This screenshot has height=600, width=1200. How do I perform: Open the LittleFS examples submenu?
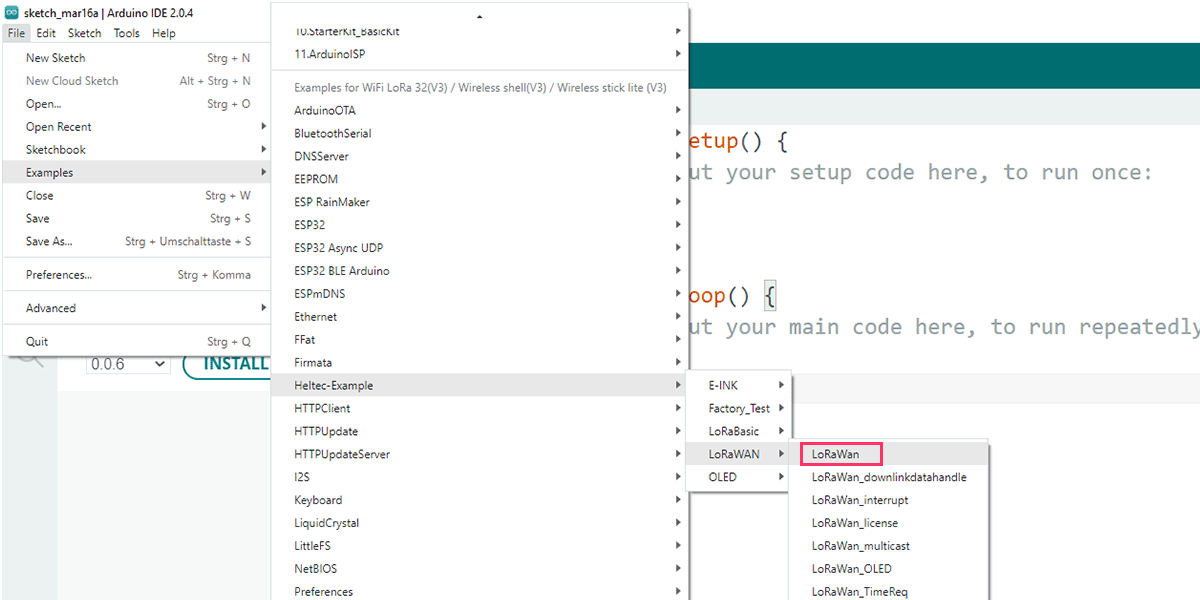[x=480, y=546]
